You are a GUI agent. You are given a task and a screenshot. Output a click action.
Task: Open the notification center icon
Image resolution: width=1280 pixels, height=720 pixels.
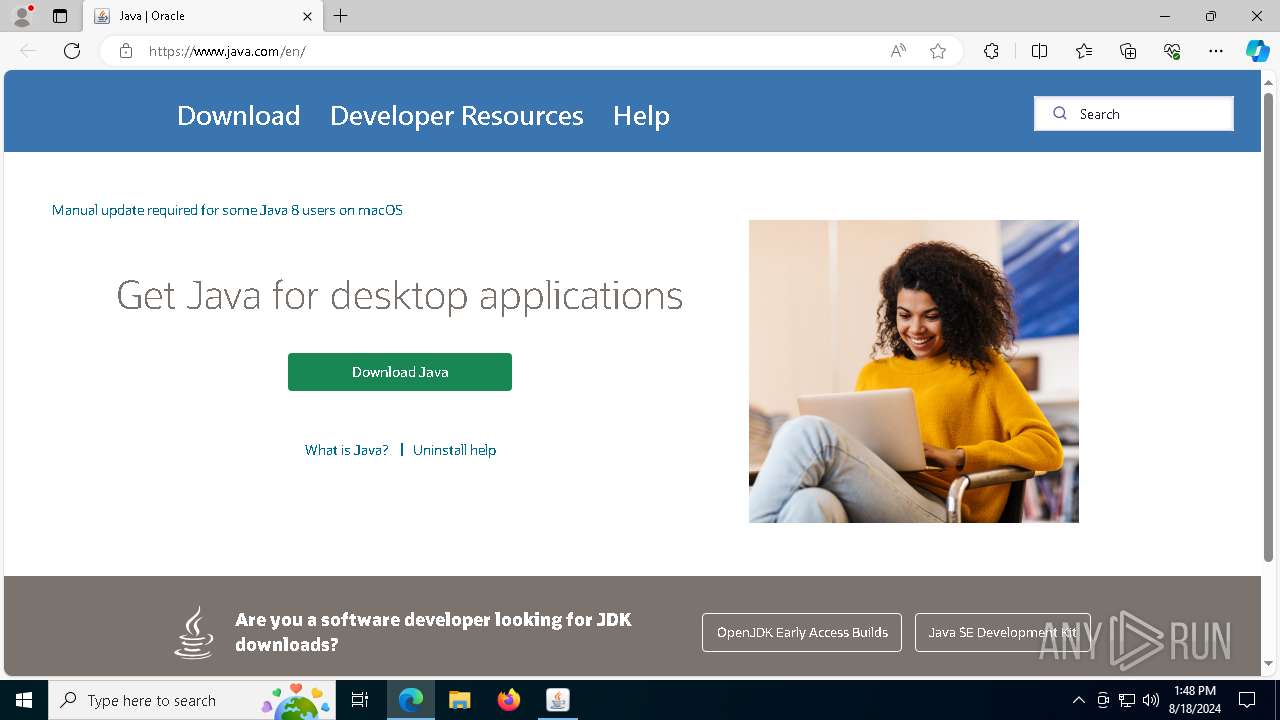pyautogui.click(x=1247, y=700)
